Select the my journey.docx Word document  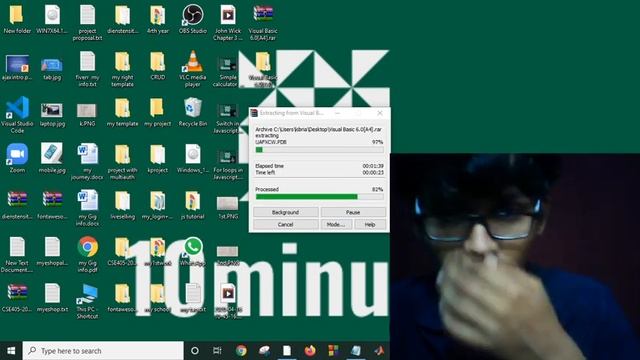tap(87, 162)
